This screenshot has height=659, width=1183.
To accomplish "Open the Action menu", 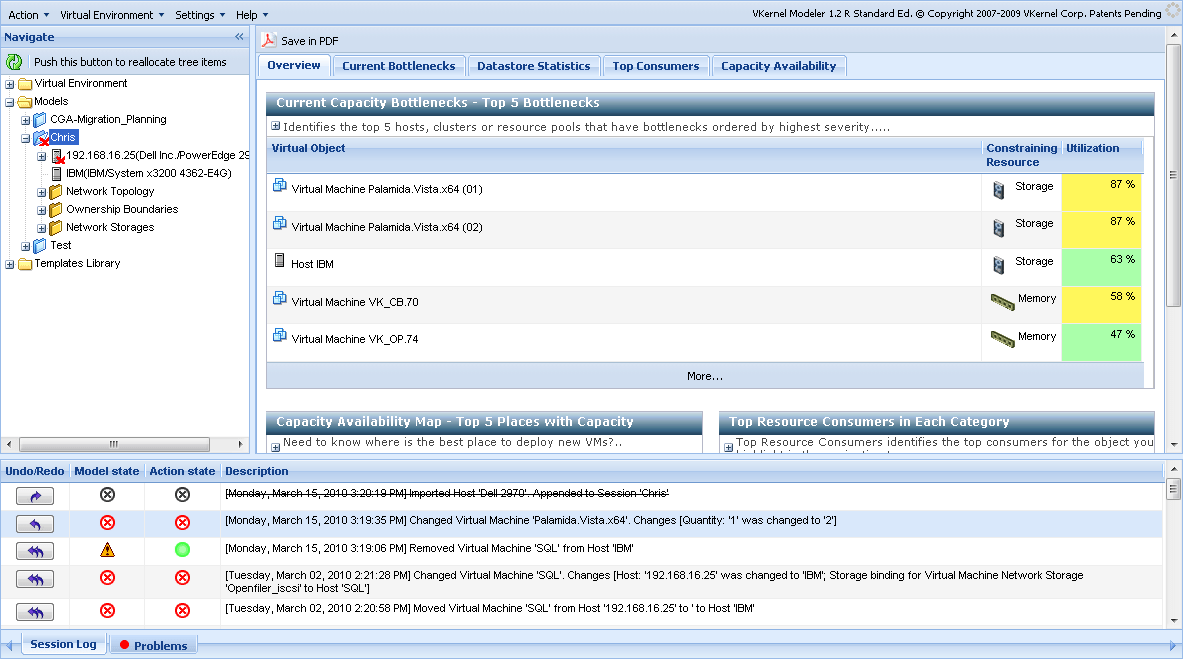I will 29,15.
